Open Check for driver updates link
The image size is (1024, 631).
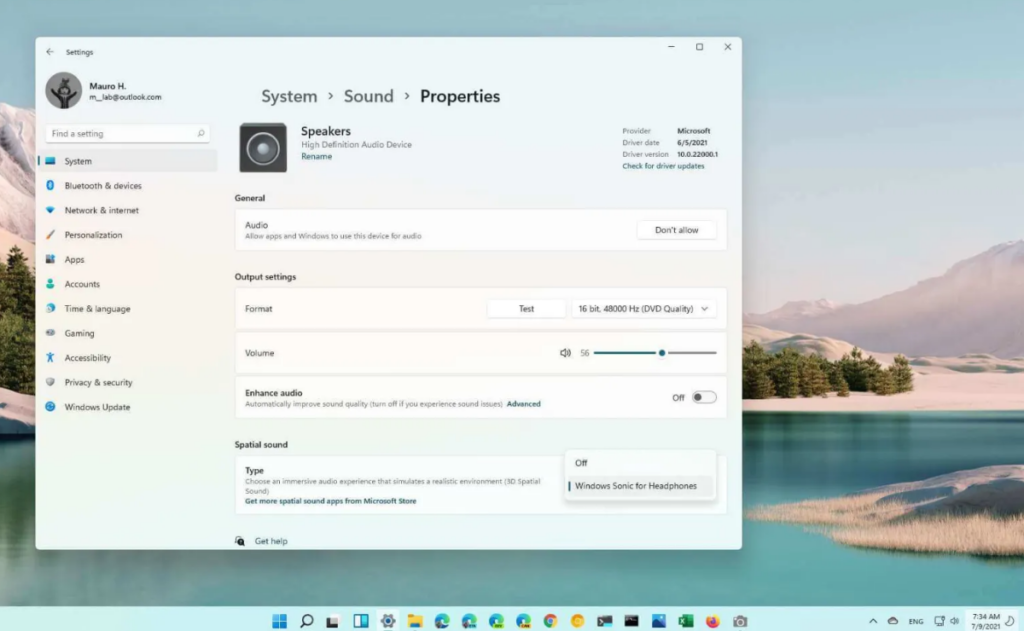(x=663, y=166)
